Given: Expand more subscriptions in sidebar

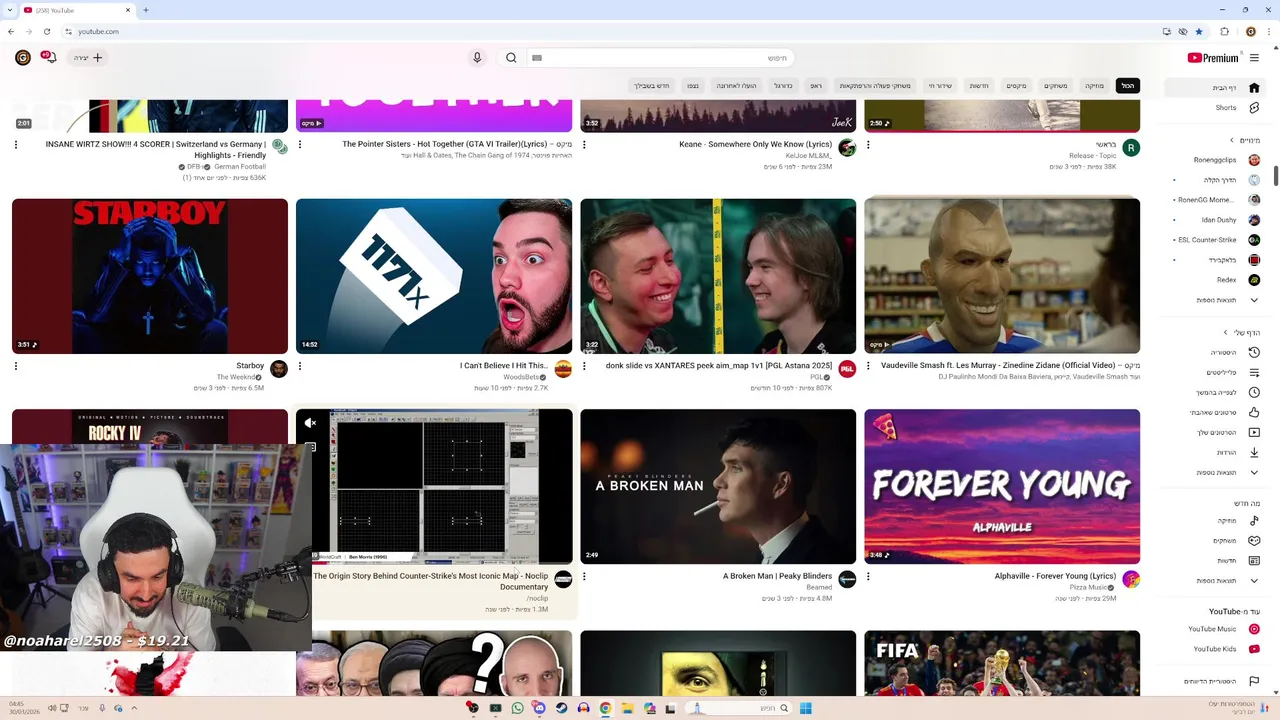Looking at the screenshot, I should 1215,300.
